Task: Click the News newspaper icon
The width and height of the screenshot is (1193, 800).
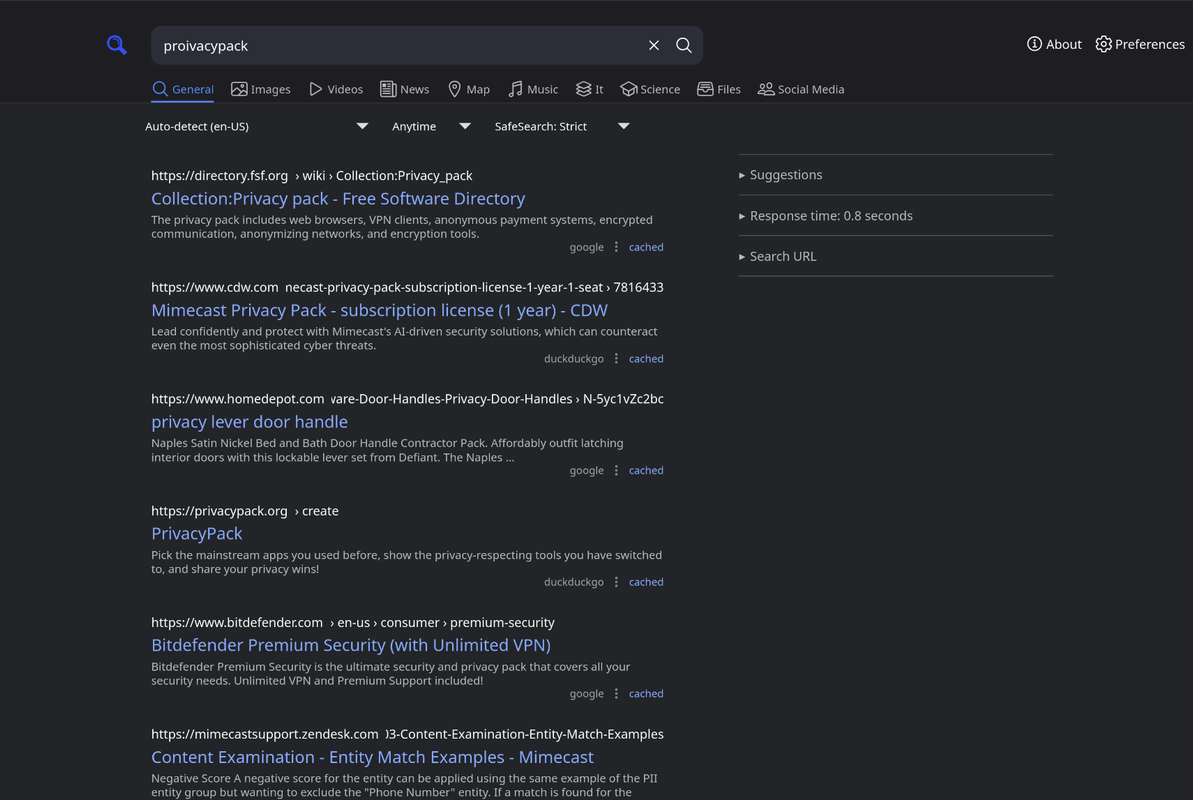Action: click(x=388, y=89)
